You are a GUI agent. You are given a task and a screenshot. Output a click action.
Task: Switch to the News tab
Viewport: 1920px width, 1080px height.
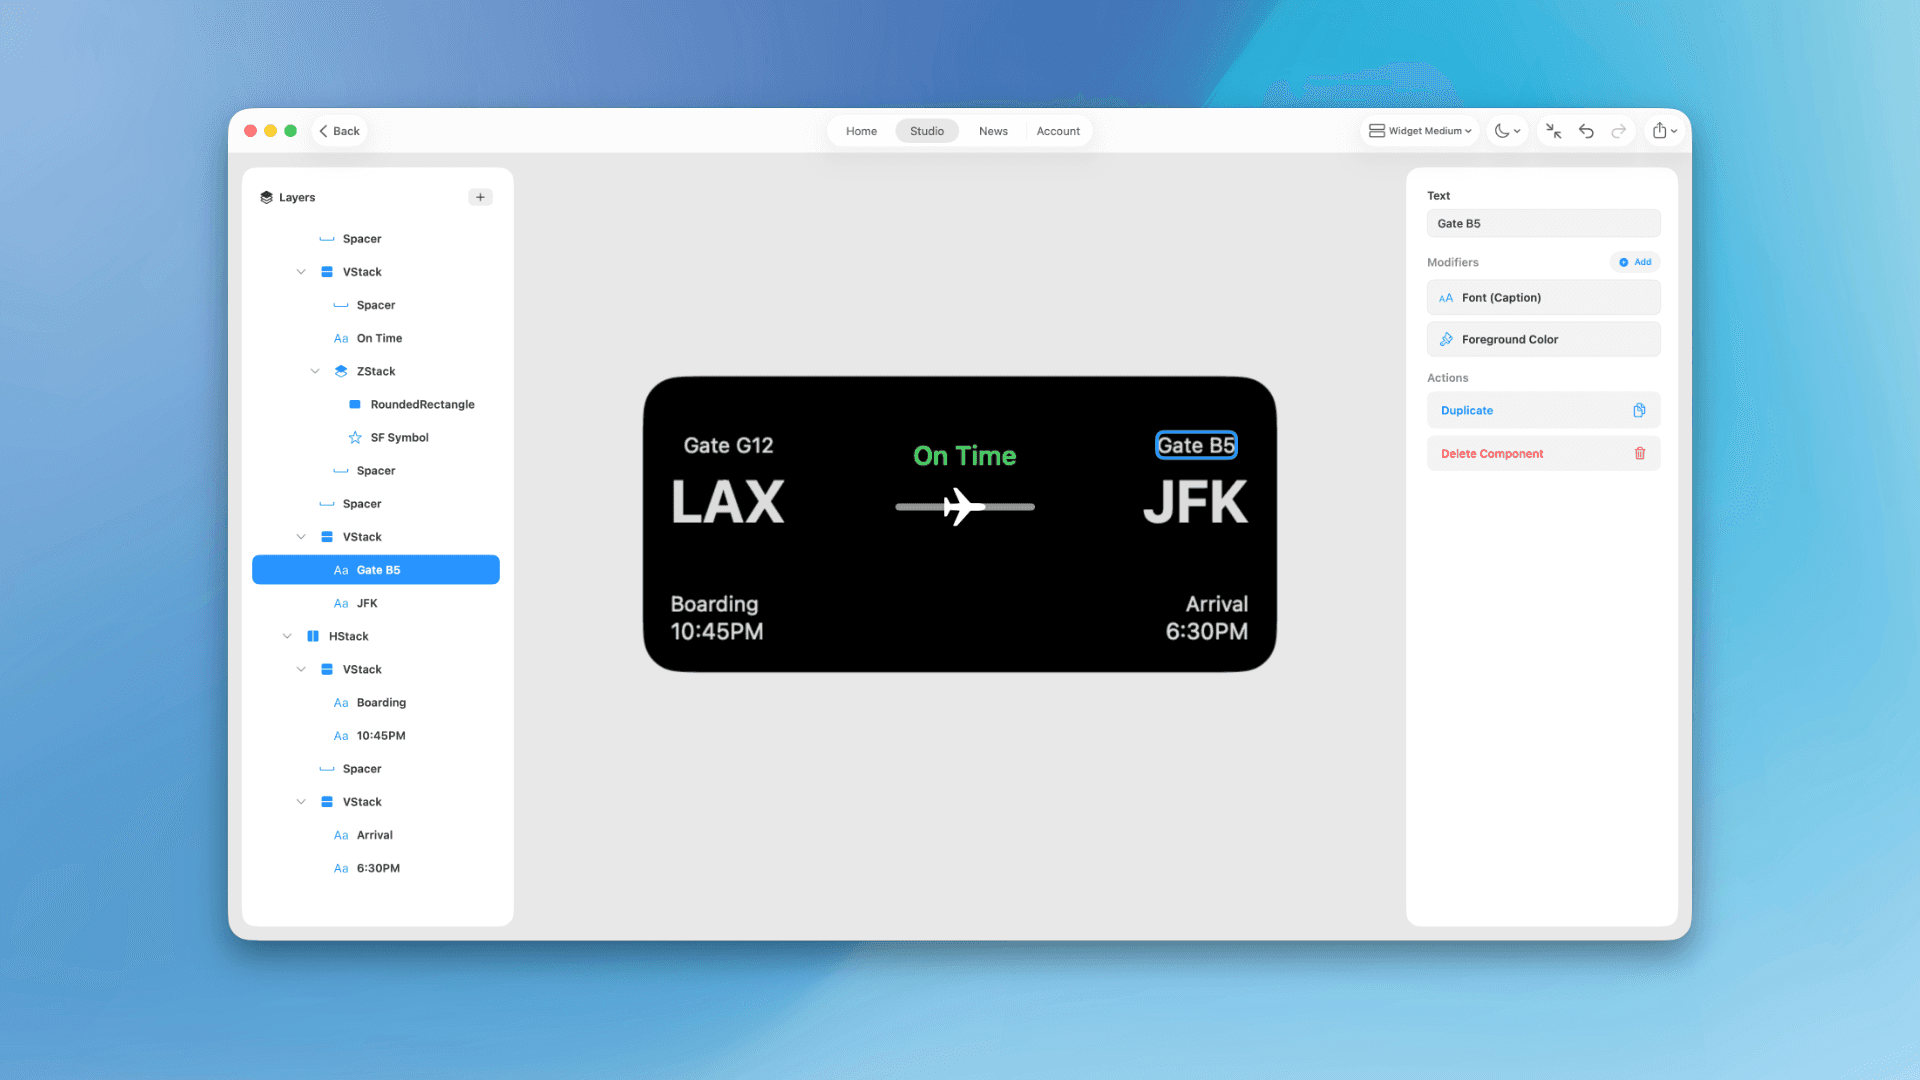993,130
